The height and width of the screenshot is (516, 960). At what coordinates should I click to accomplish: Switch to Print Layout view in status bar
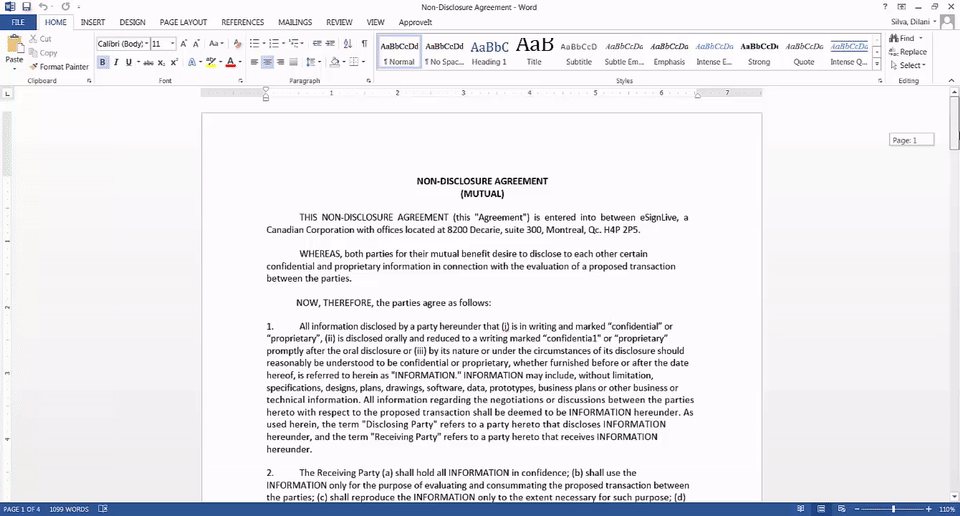[x=821, y=509]
